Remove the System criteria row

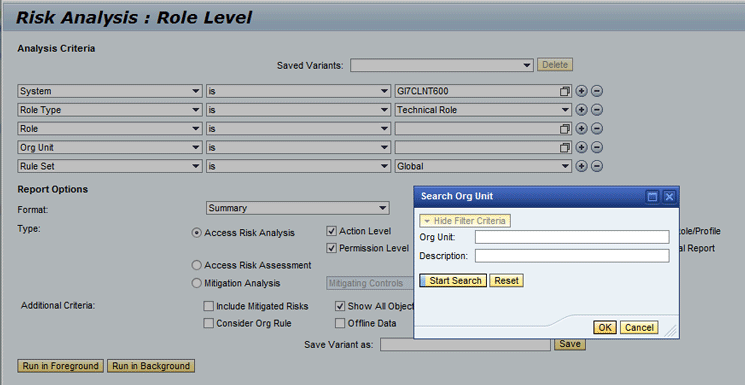597,91
